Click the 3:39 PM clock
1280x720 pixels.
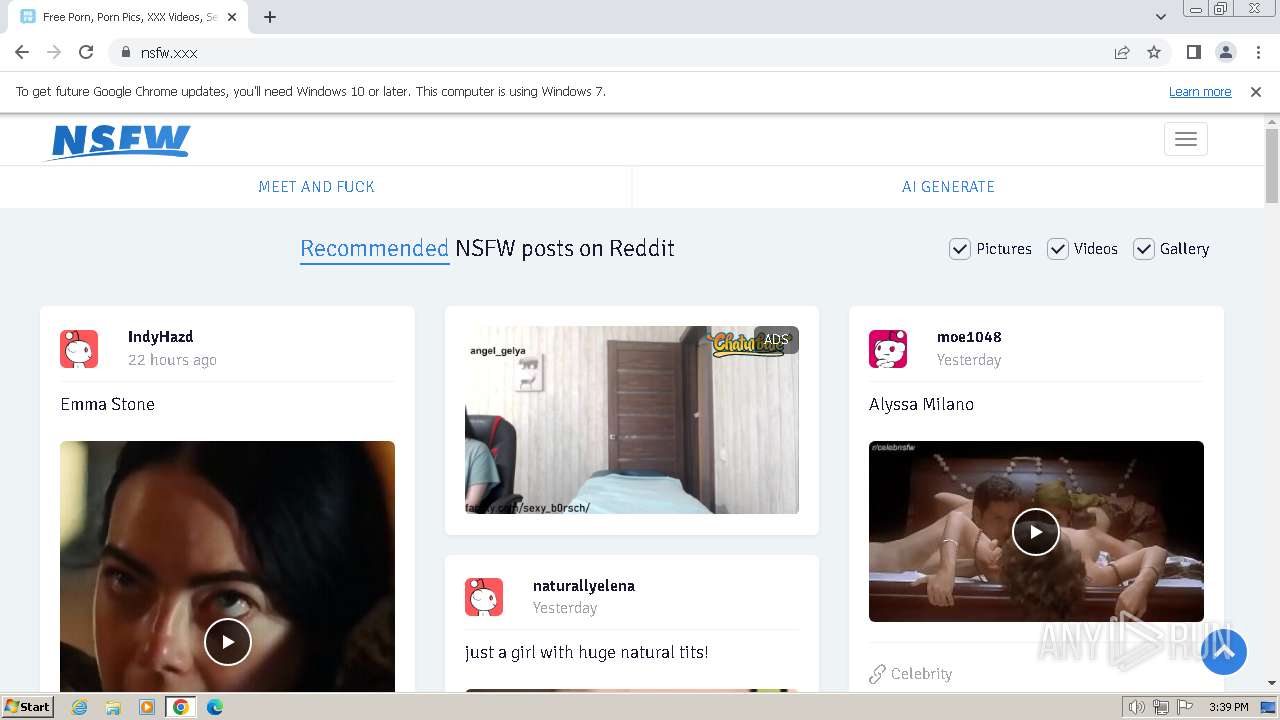point(1229,707)
